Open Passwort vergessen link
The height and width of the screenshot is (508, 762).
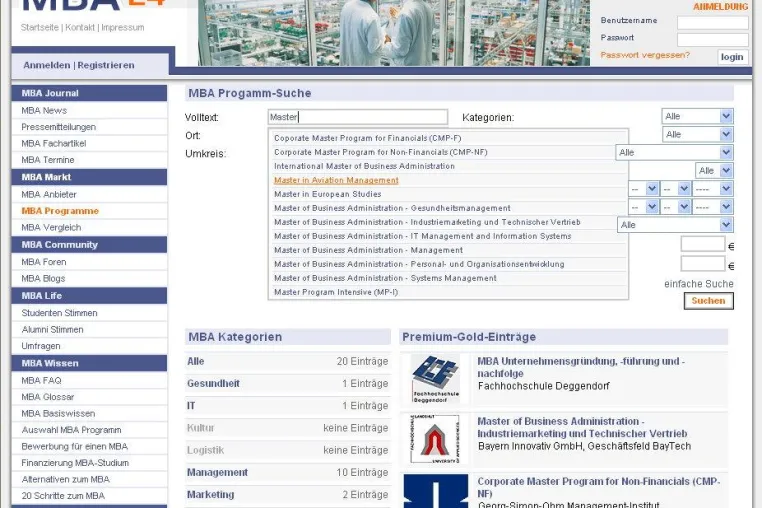point(645,55)
